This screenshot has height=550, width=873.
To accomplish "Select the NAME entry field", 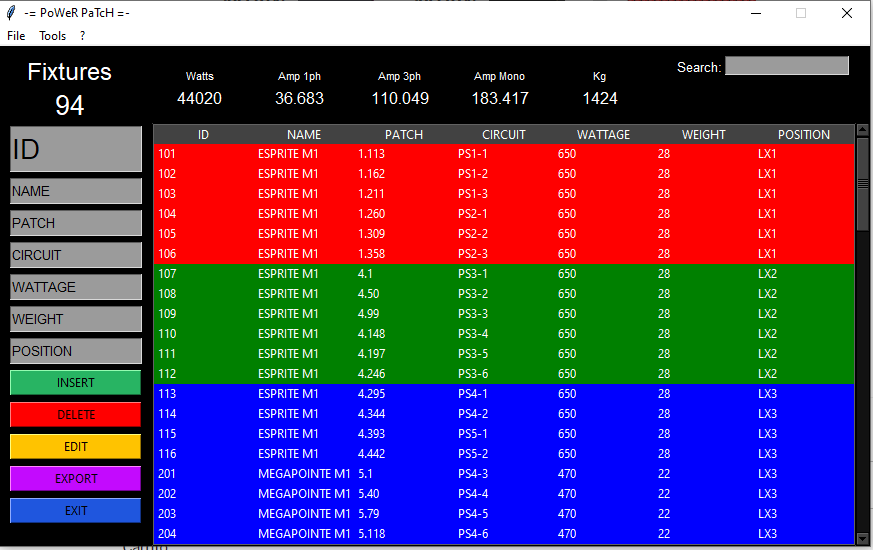I will click(76, 191).
